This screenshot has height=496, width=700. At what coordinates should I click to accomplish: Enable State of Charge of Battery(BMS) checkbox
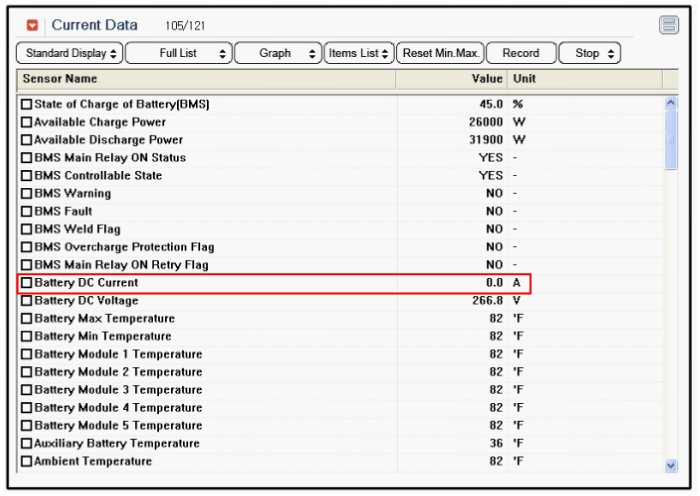click(27, 104)
